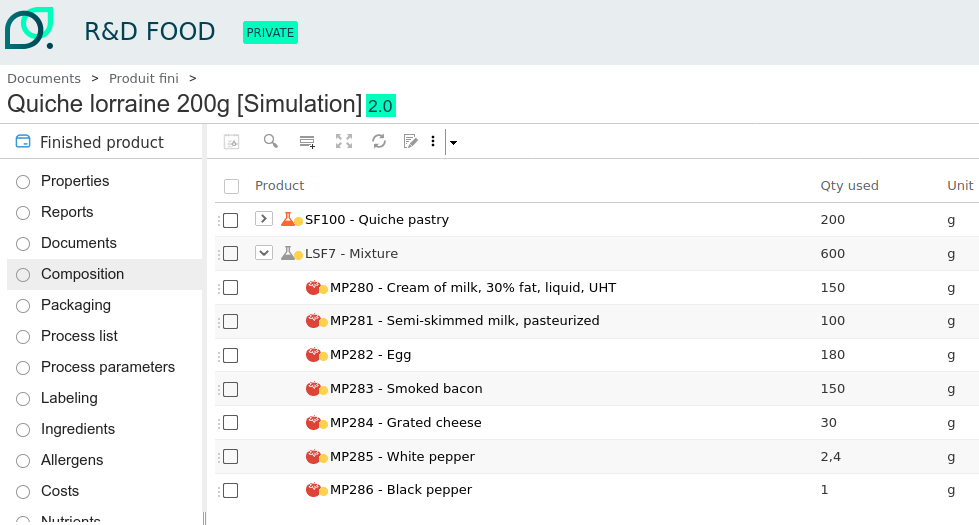Image resolution: width=979 pixels, height=525 pixels.
Task: Tick the checkbox for MP286 Black pepper
Action: [x=230, y=491]
